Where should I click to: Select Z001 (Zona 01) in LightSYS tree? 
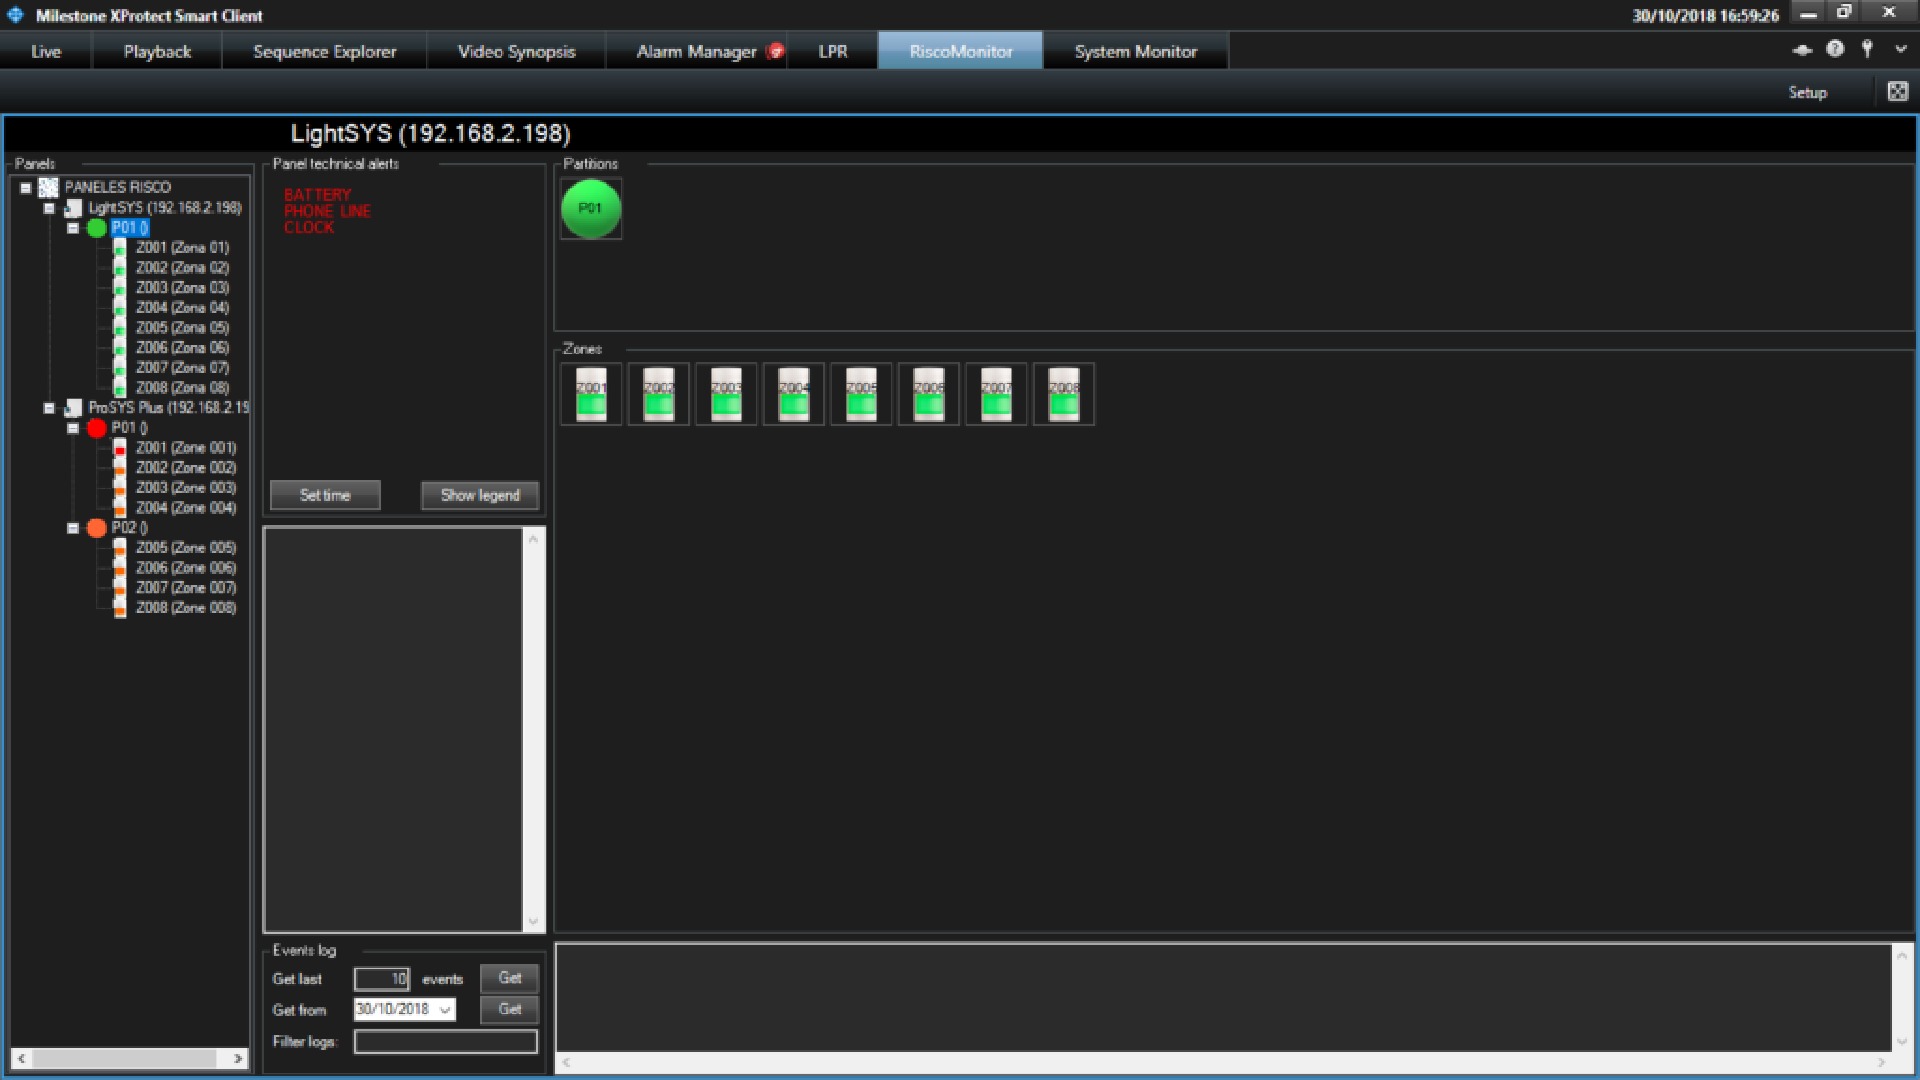tap(182, 248)
